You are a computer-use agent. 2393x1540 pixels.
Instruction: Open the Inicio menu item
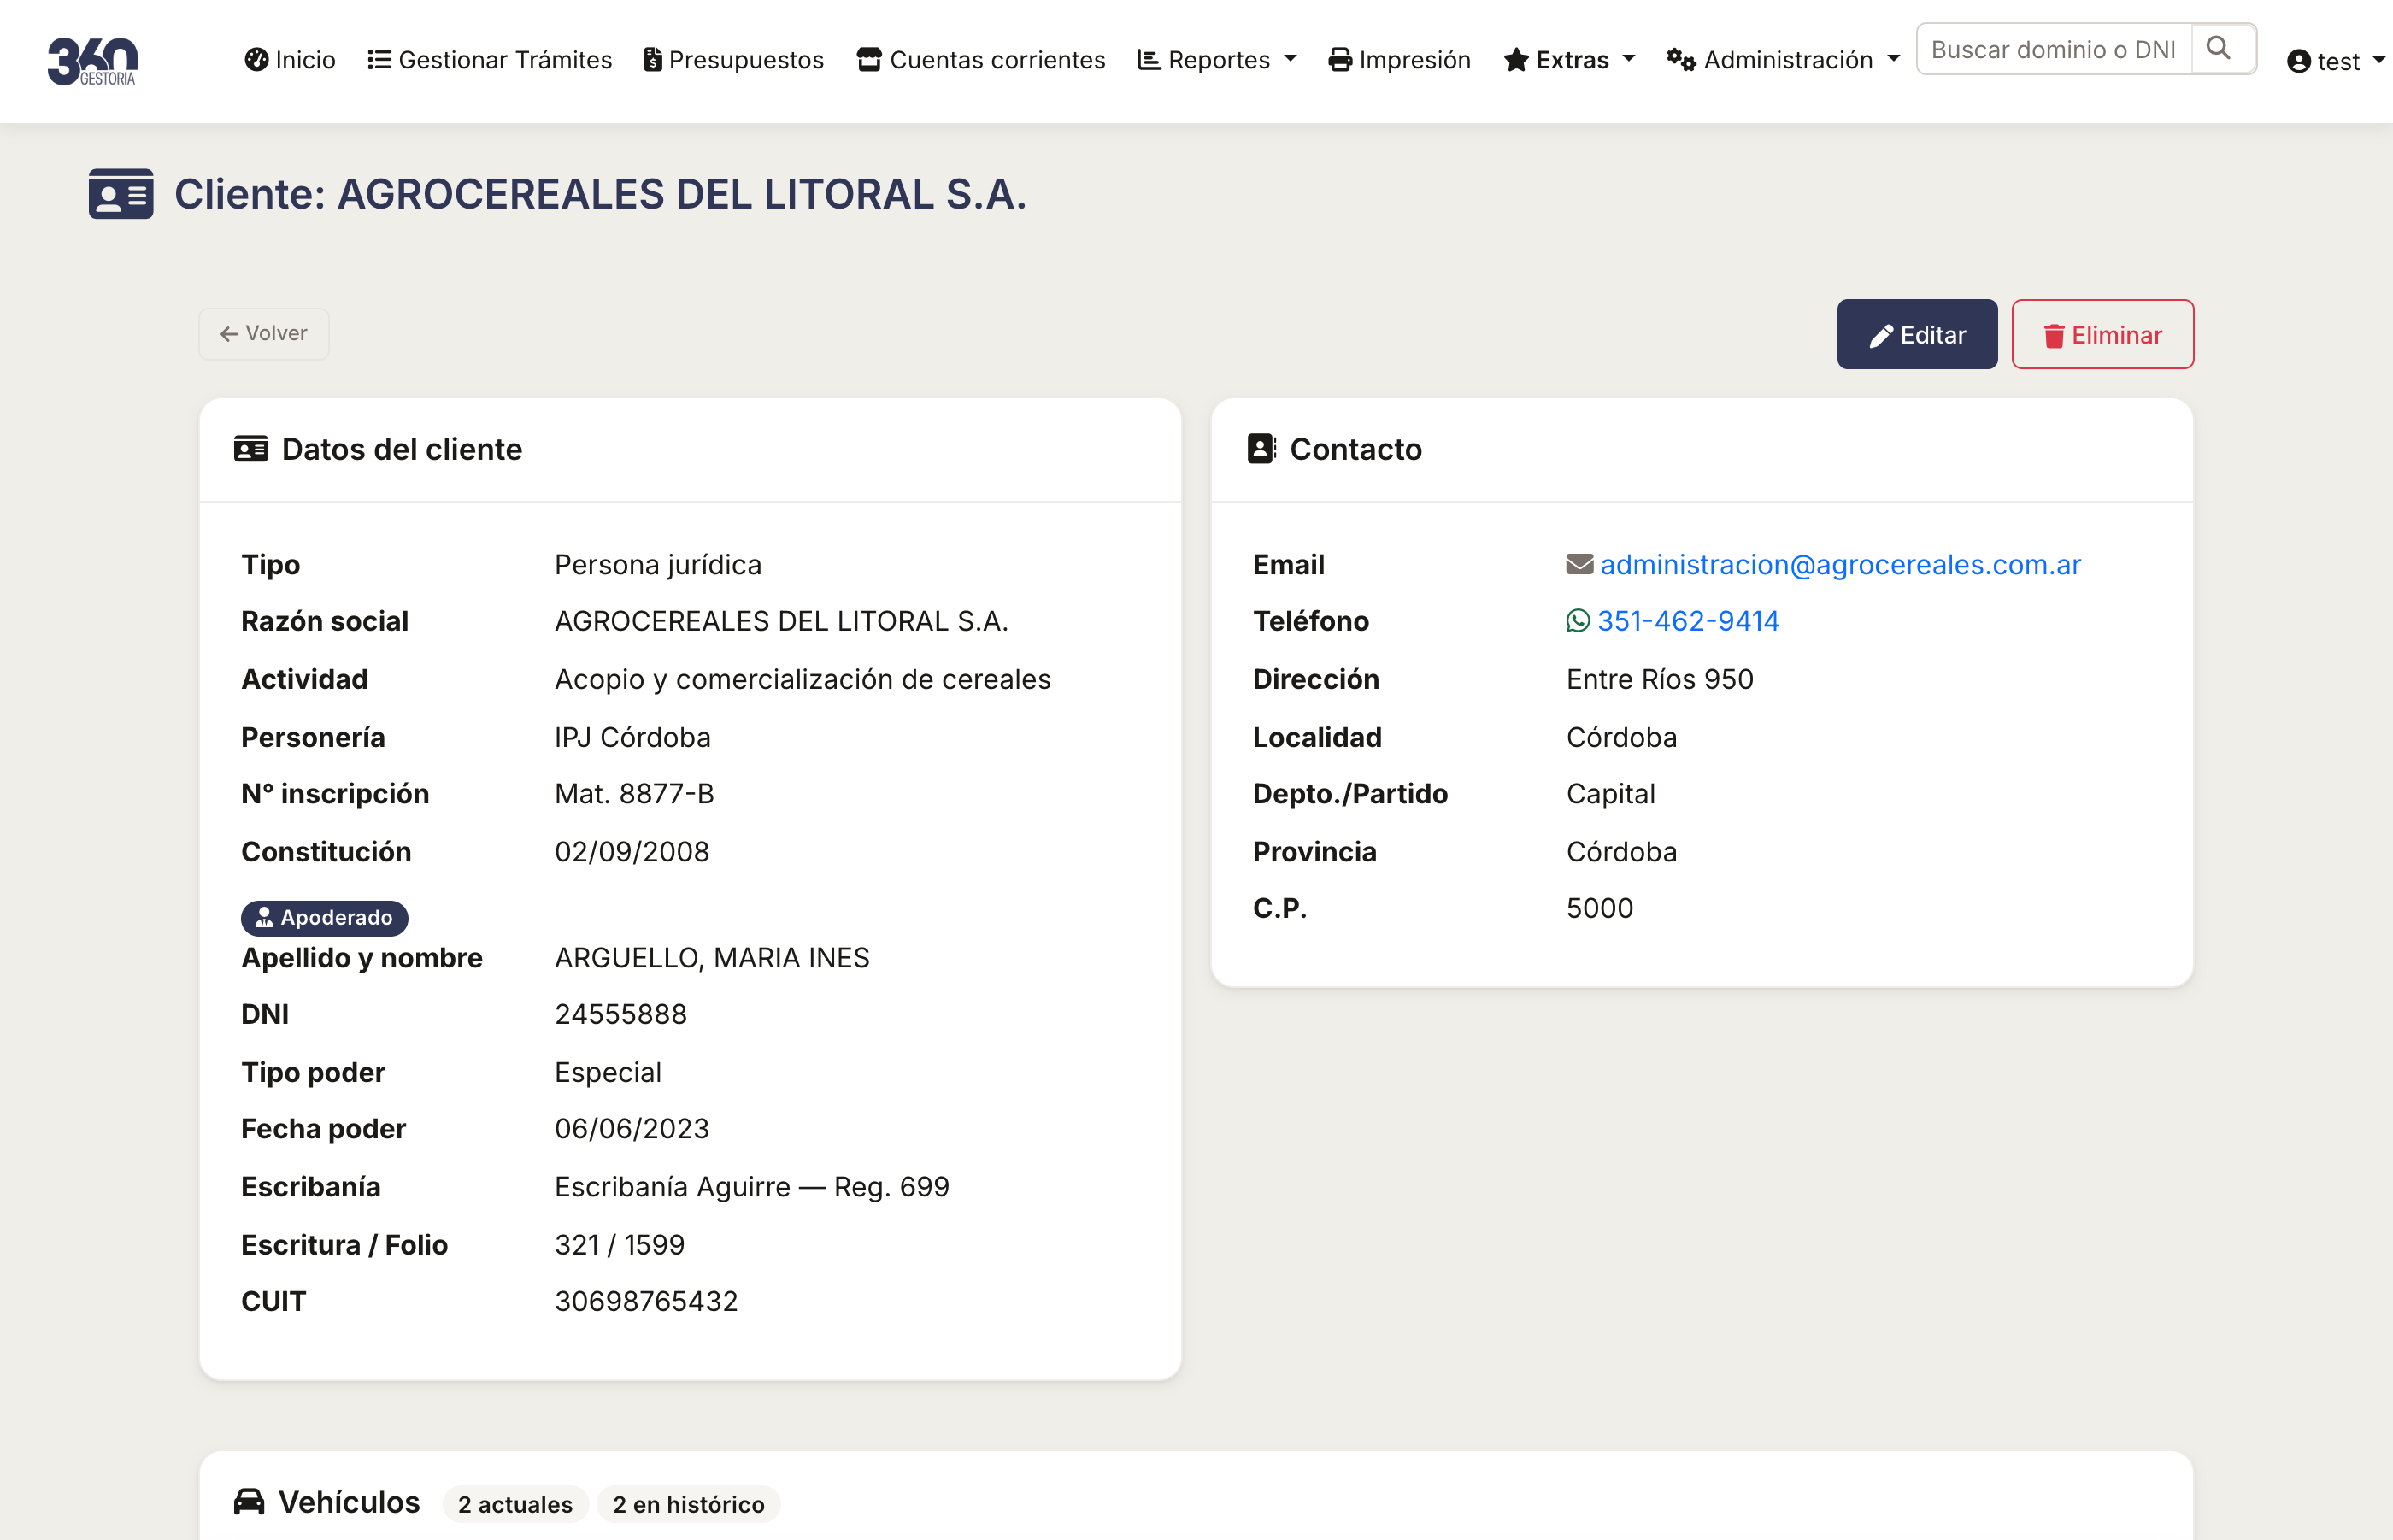coord(290,60)
